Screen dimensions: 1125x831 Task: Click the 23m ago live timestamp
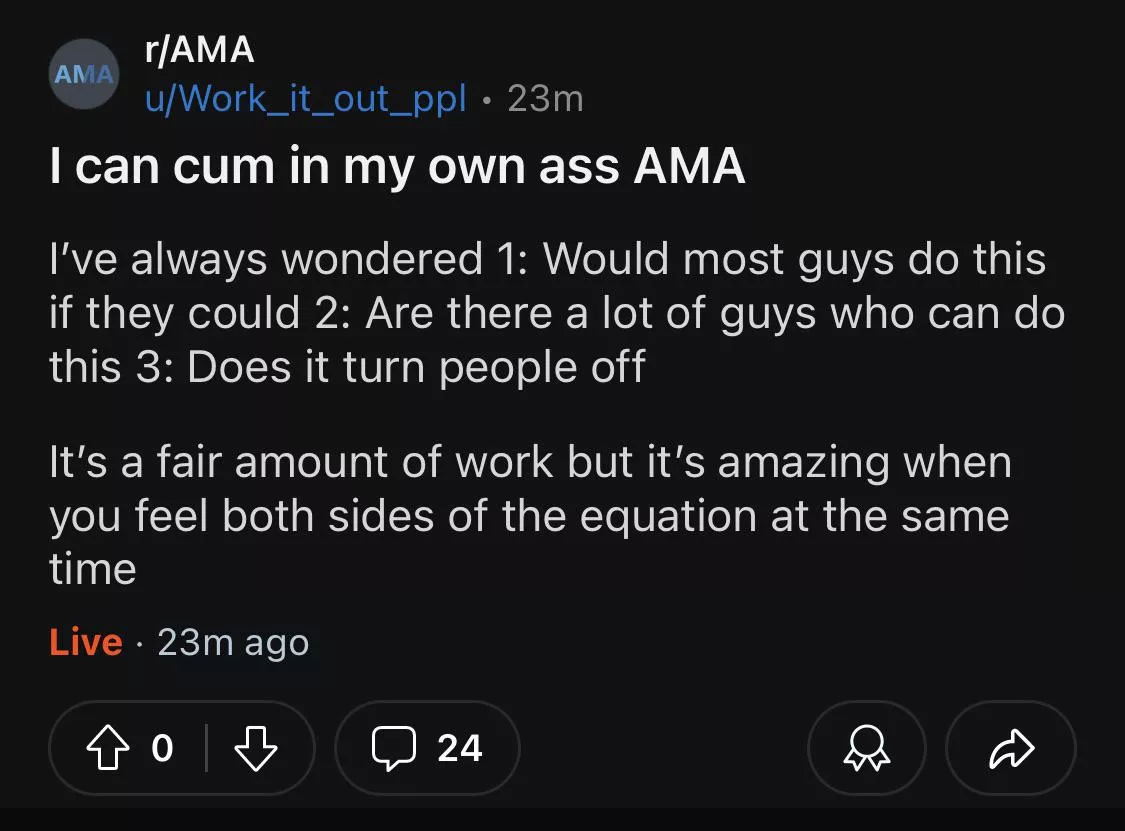233,642
